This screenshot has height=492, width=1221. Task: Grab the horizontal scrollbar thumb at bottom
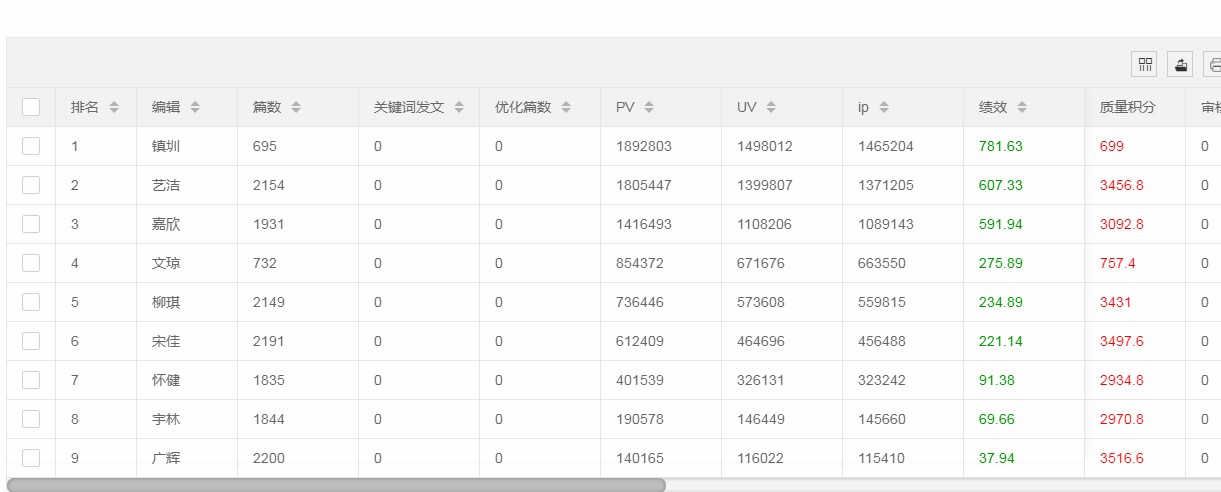pyautogui.click(x=336, y=485)
